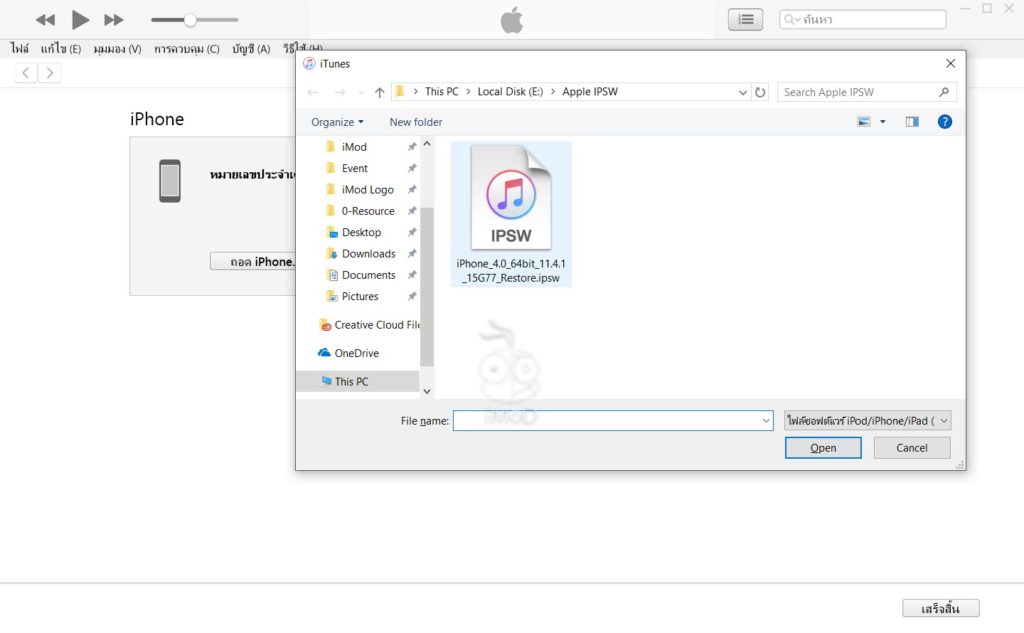Adjust the iTunes volume slider
1024x633 pixels.
tap(190, 18)
